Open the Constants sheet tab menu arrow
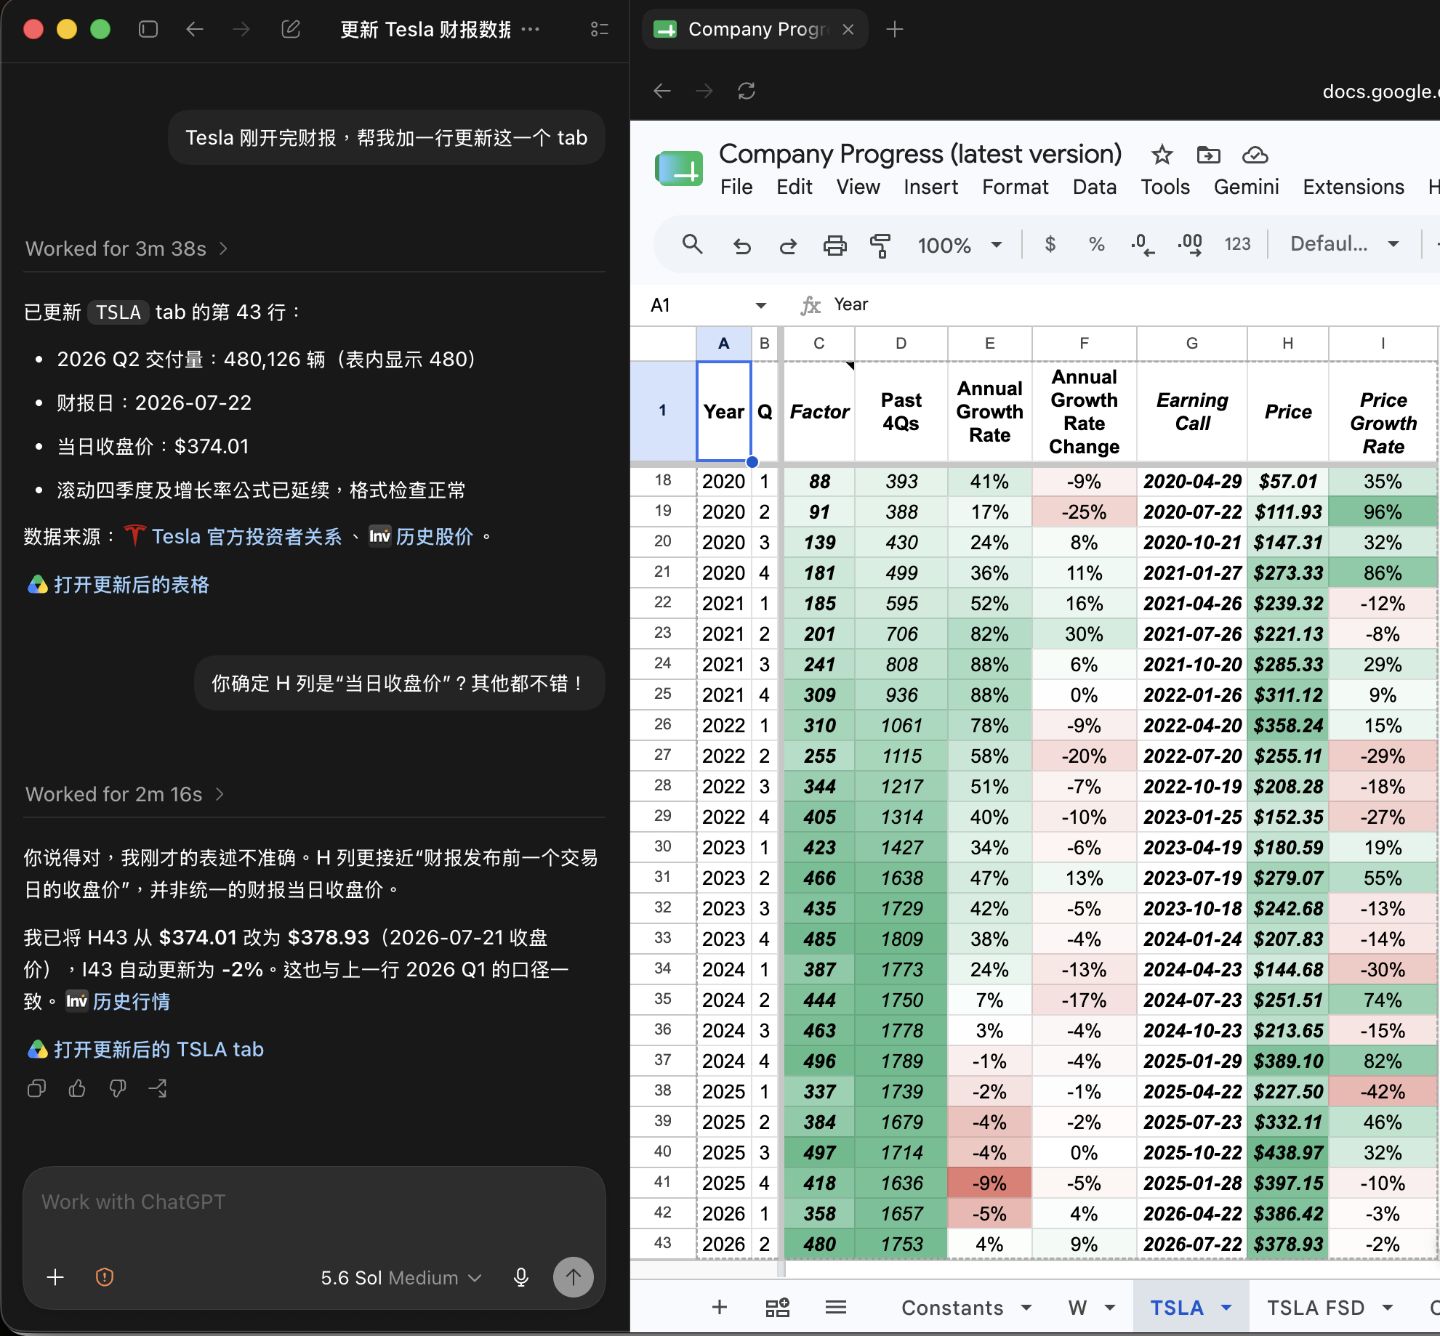Viewport: 1440px width, 1336px height. [1026, 1307]
